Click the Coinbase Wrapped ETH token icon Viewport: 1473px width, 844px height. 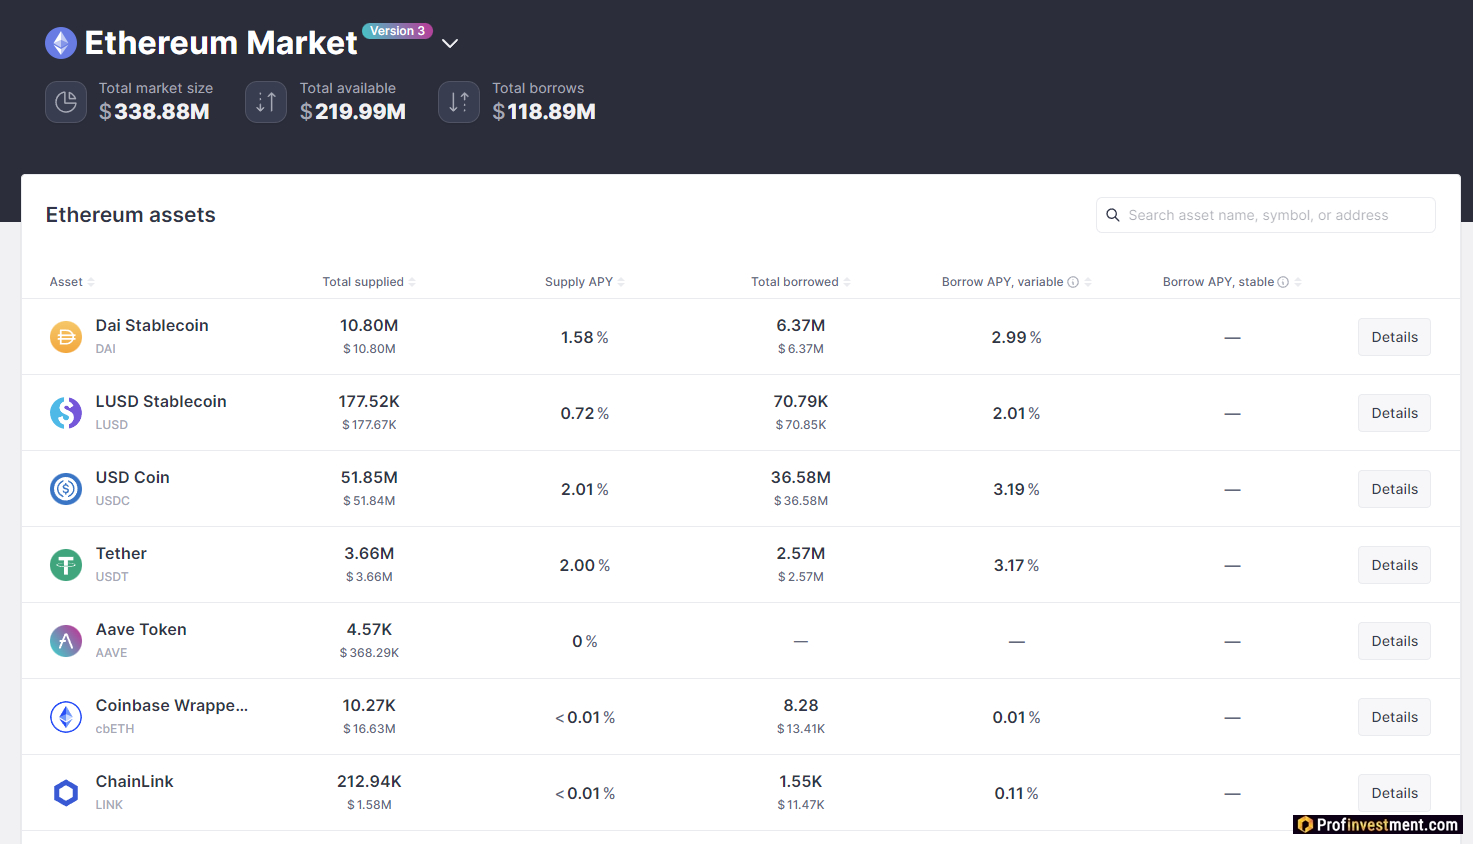[66, 717]
